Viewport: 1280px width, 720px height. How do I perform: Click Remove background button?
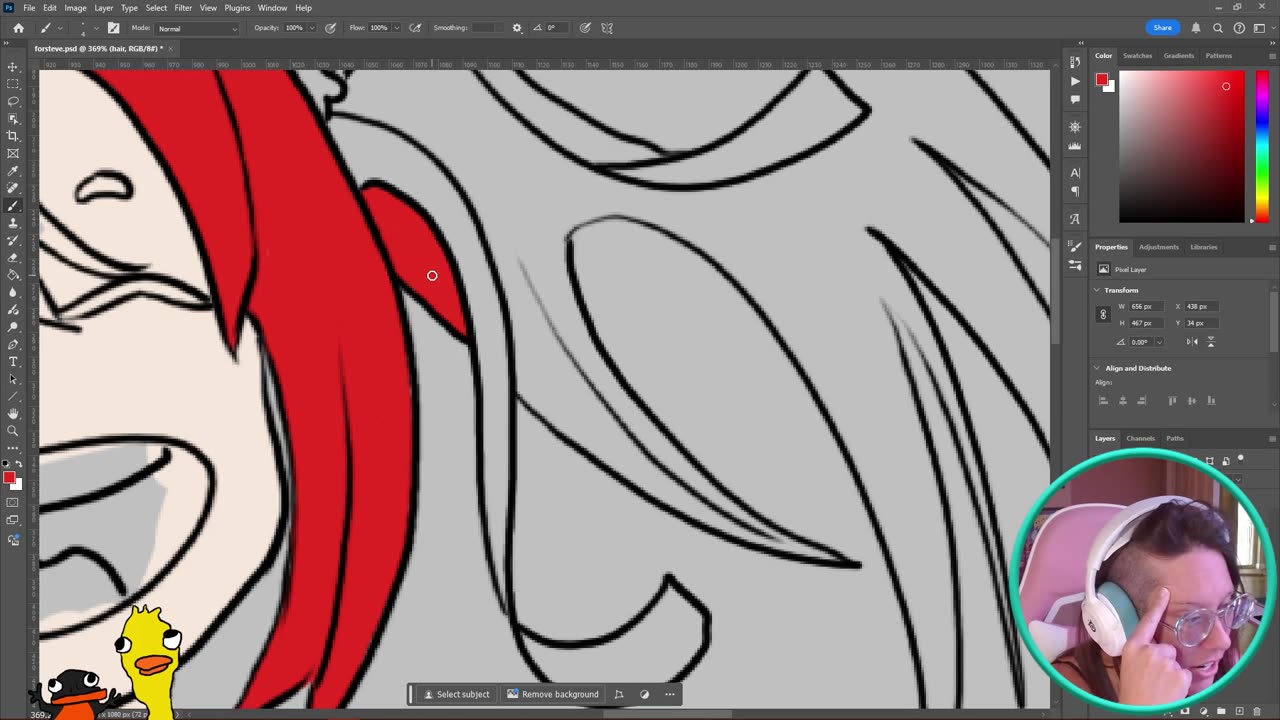click(x=552, y=694)
